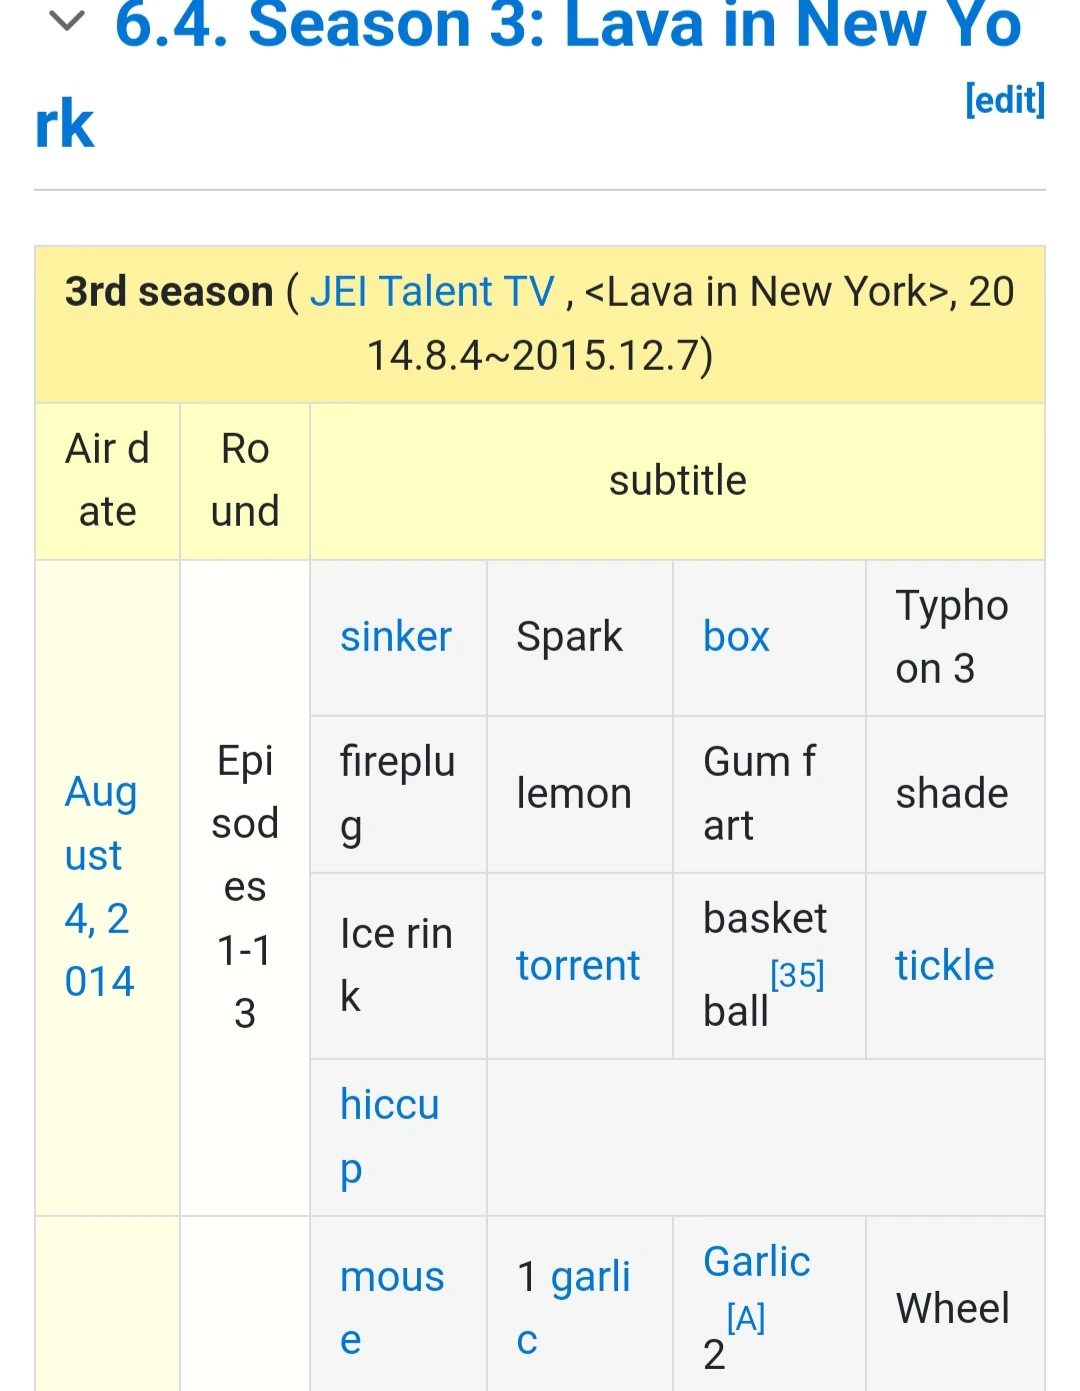
Task: Jump to footnote [35] beside basketball
Action: [797, 974]
